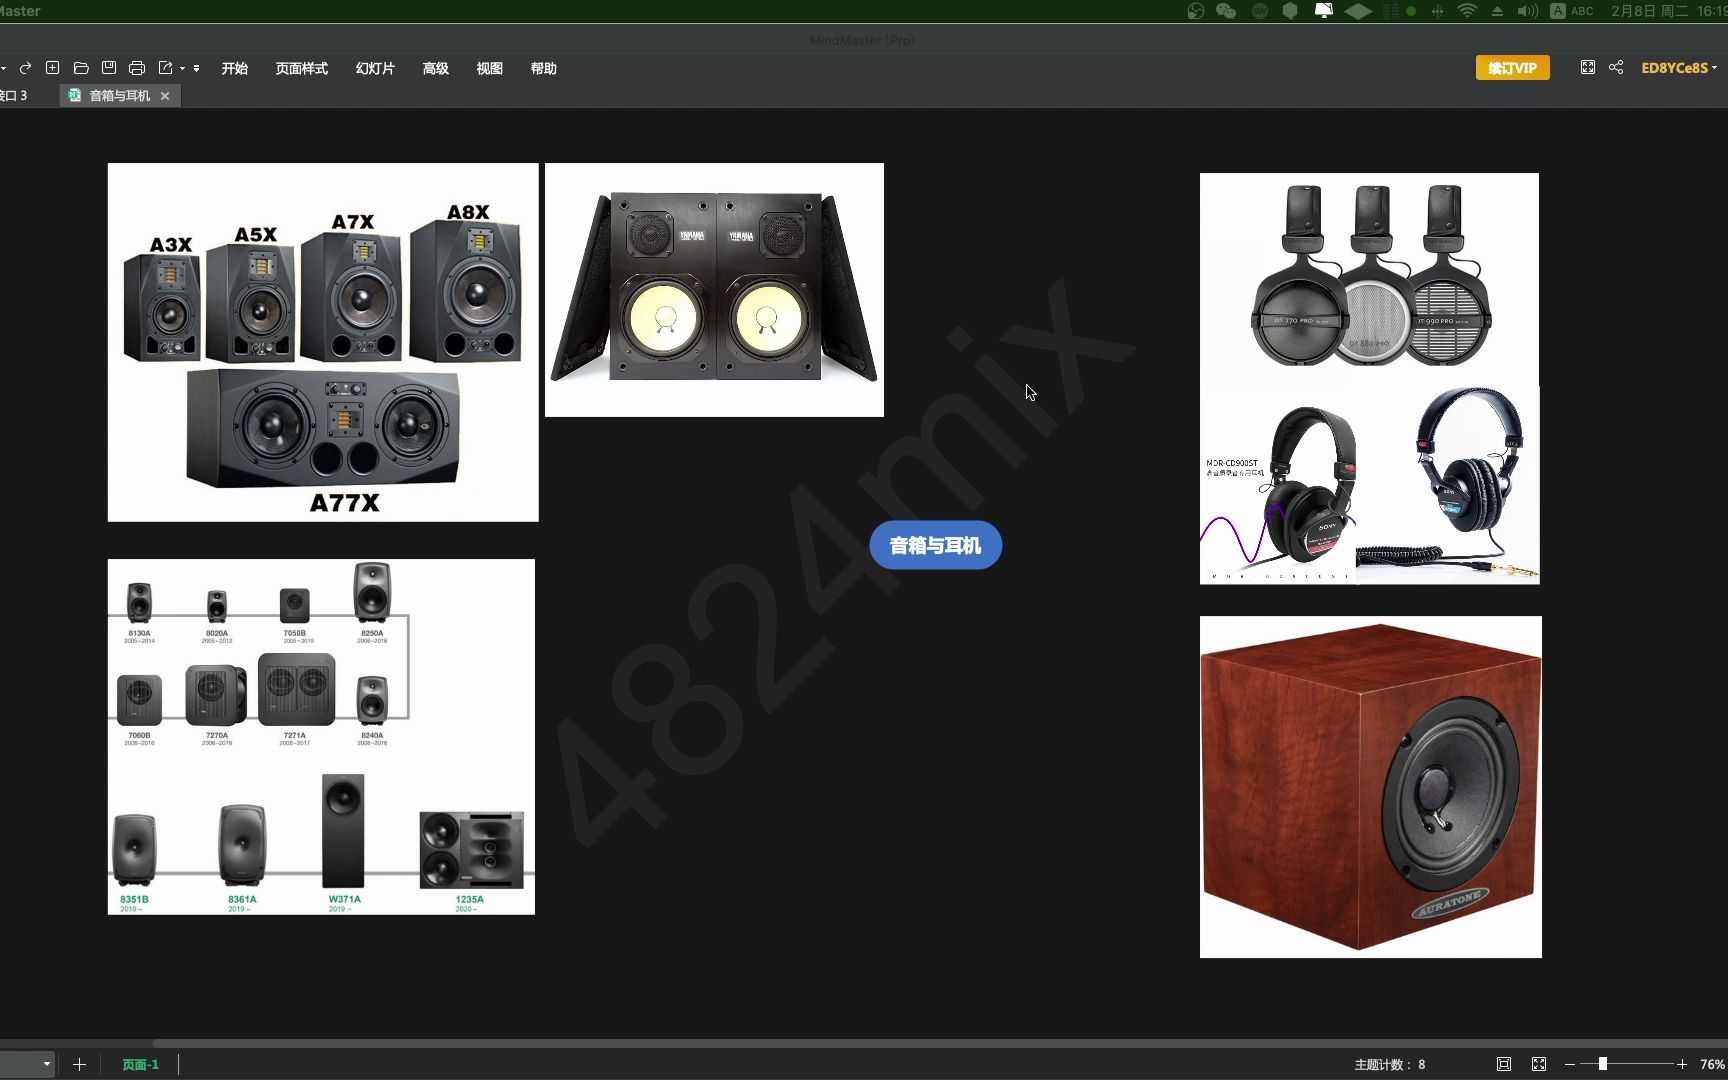
Task: Open the 幻灯片 menu tab
Action: tap(375, 68)
